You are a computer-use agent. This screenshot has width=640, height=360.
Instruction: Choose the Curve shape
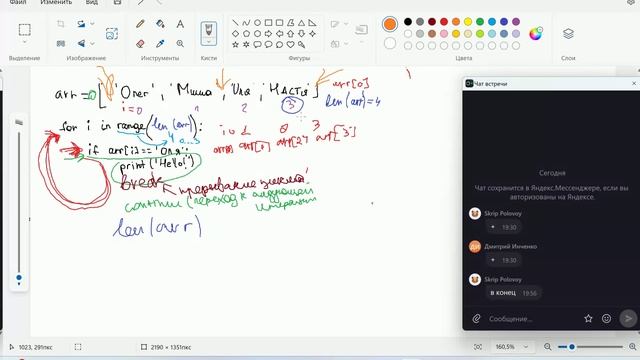[x=246, y=23]
